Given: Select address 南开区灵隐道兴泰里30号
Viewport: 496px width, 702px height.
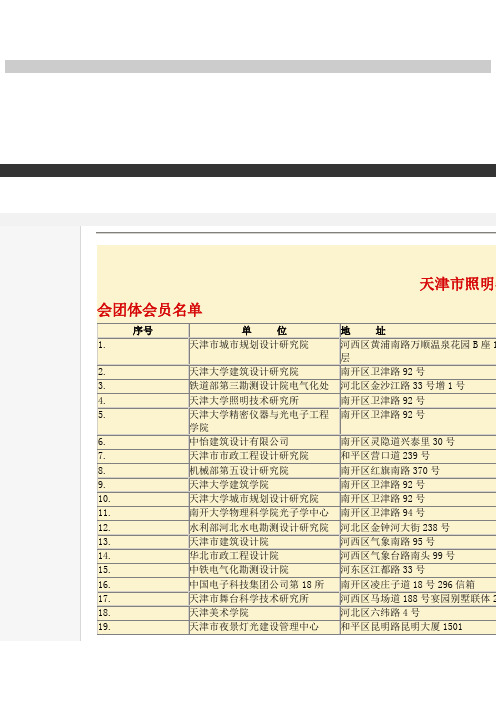Looking at the screenshot, I should [x=398, y=442].
